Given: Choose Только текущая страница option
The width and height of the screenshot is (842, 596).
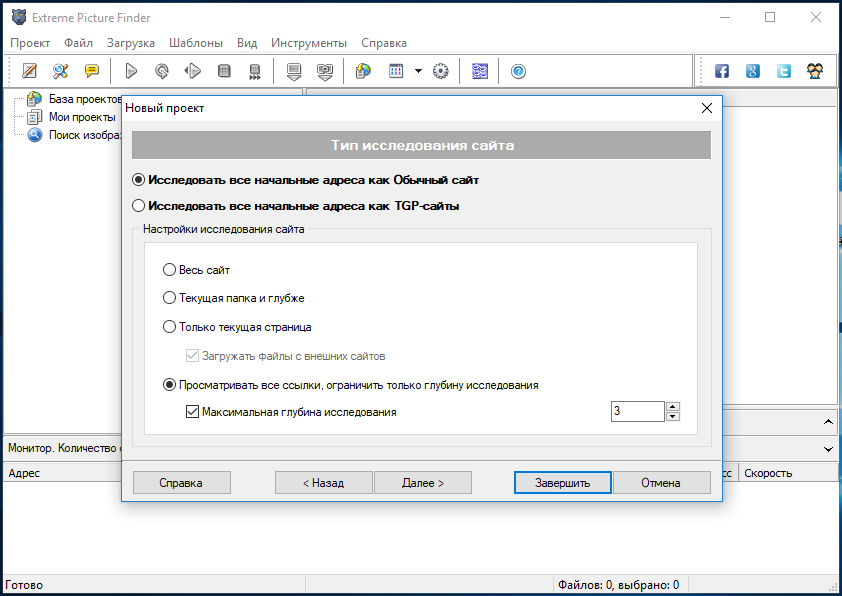Looking at the screenshot, I should point(237,327).
